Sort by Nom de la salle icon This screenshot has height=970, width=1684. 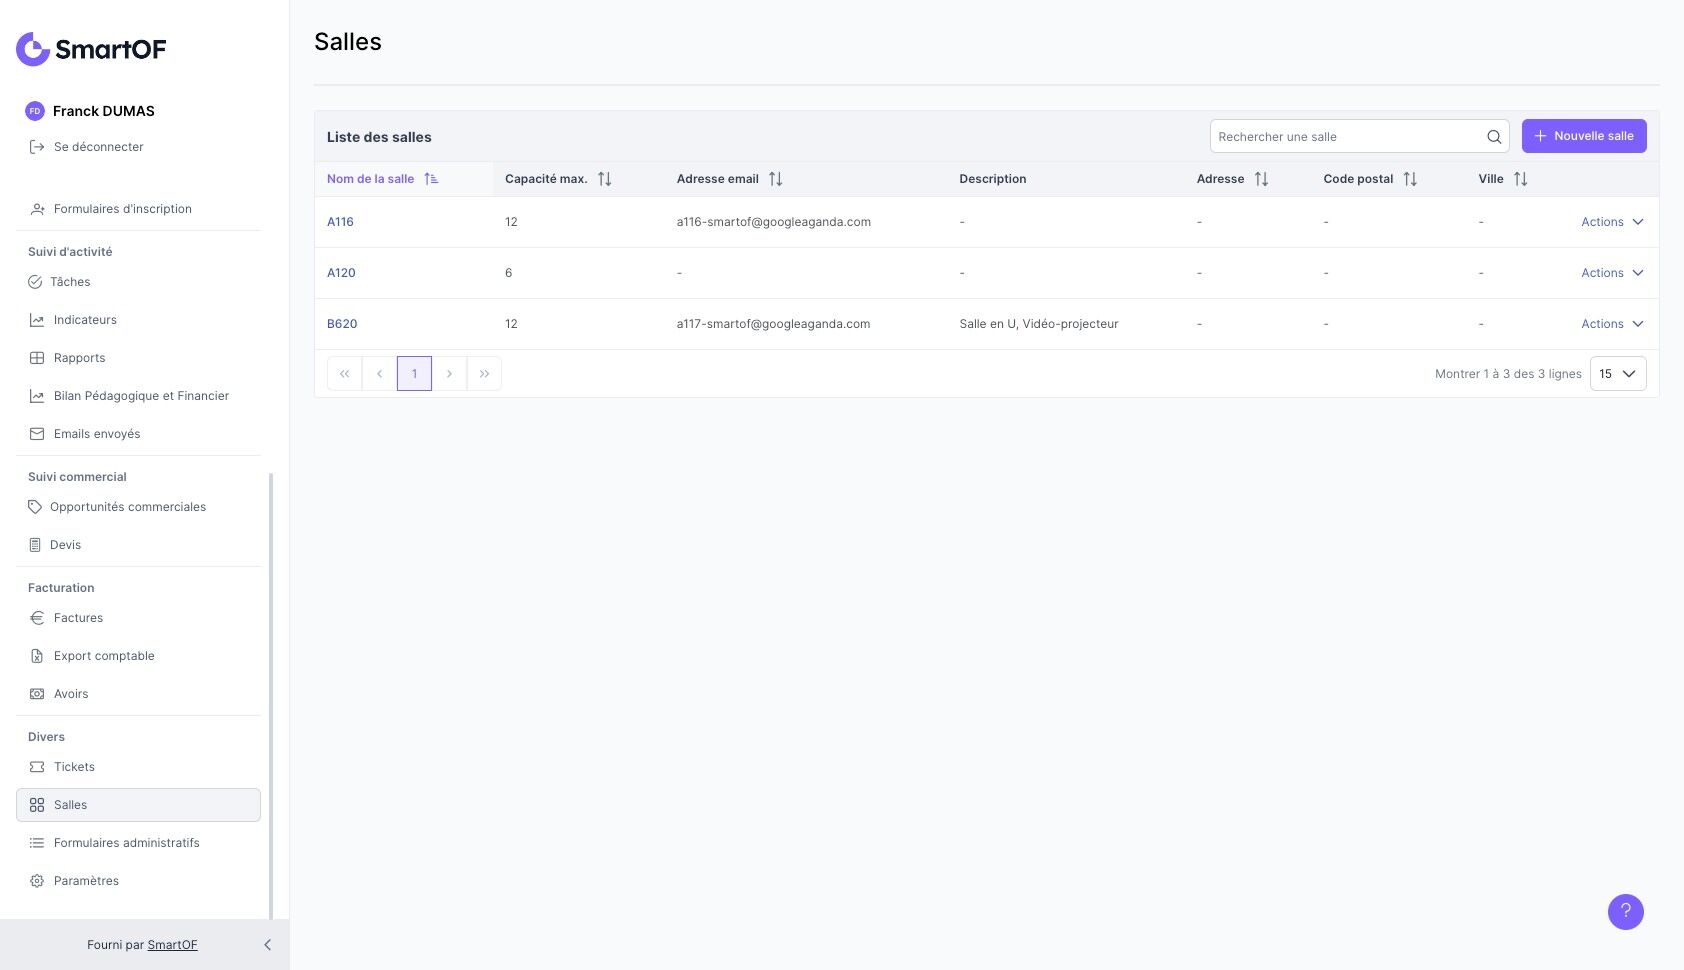pos(431,179)
